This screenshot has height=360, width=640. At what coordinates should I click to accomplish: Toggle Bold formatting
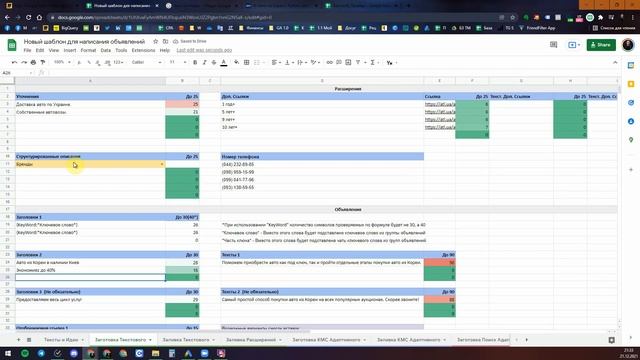point(195,62)
